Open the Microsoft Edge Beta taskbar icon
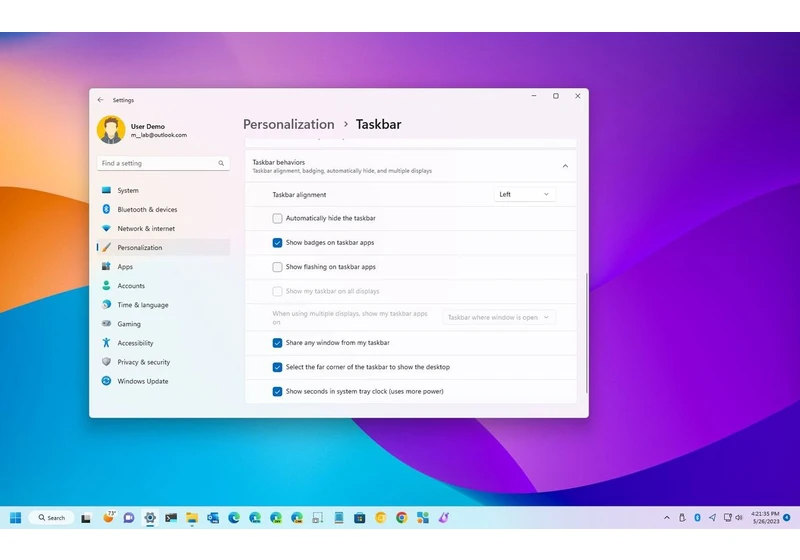This screenshot has height=560, width=800. pyautogui.click(x=255, y=518)
